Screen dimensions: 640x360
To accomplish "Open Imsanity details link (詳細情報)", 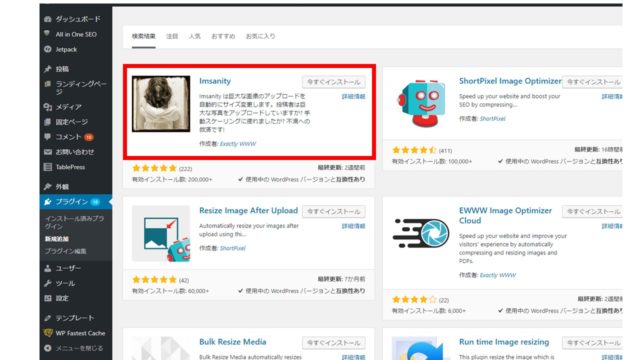I will [x=353, y=97].
